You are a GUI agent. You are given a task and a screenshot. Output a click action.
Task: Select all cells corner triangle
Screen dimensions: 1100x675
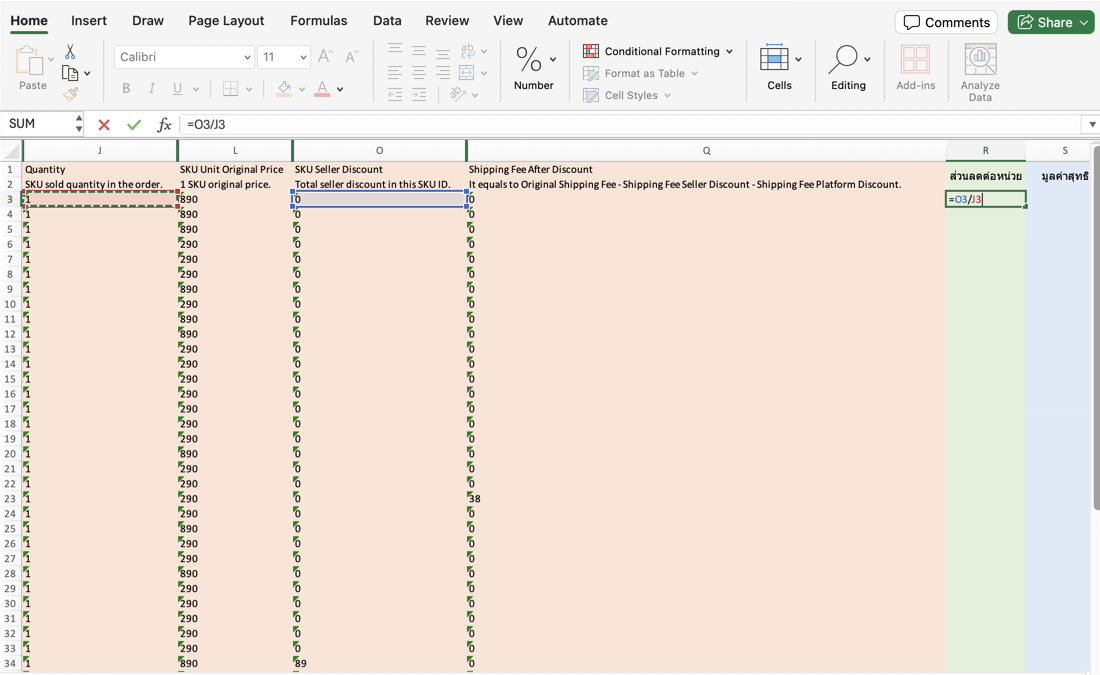point(11,151)
